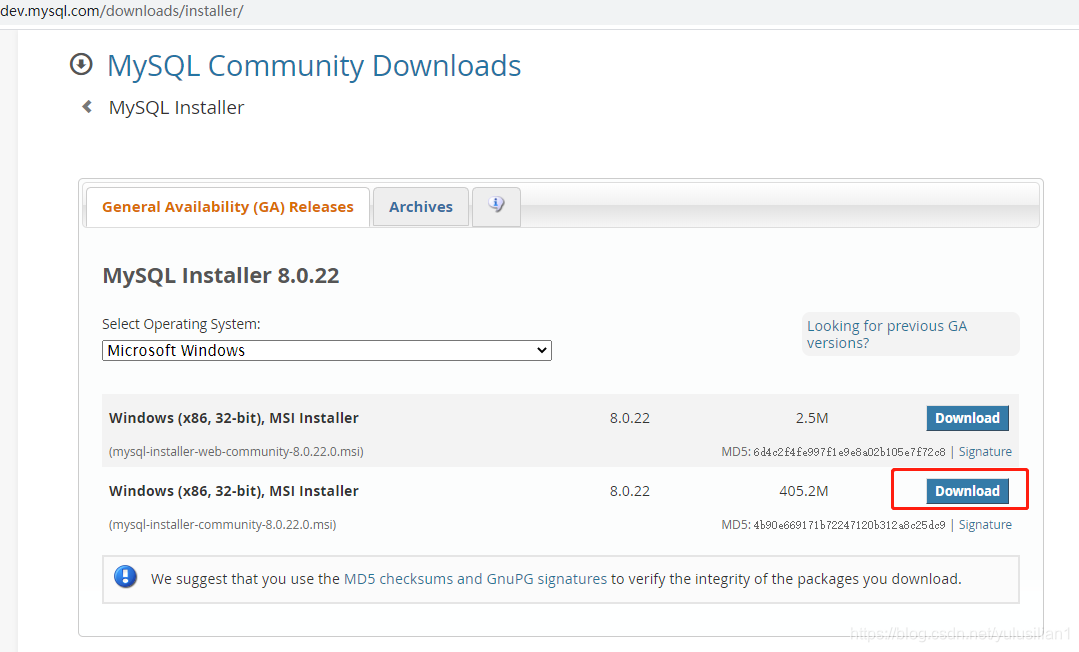1079x652 pixels.
Task: Select the 405.2M file size text
Action: 804,491
